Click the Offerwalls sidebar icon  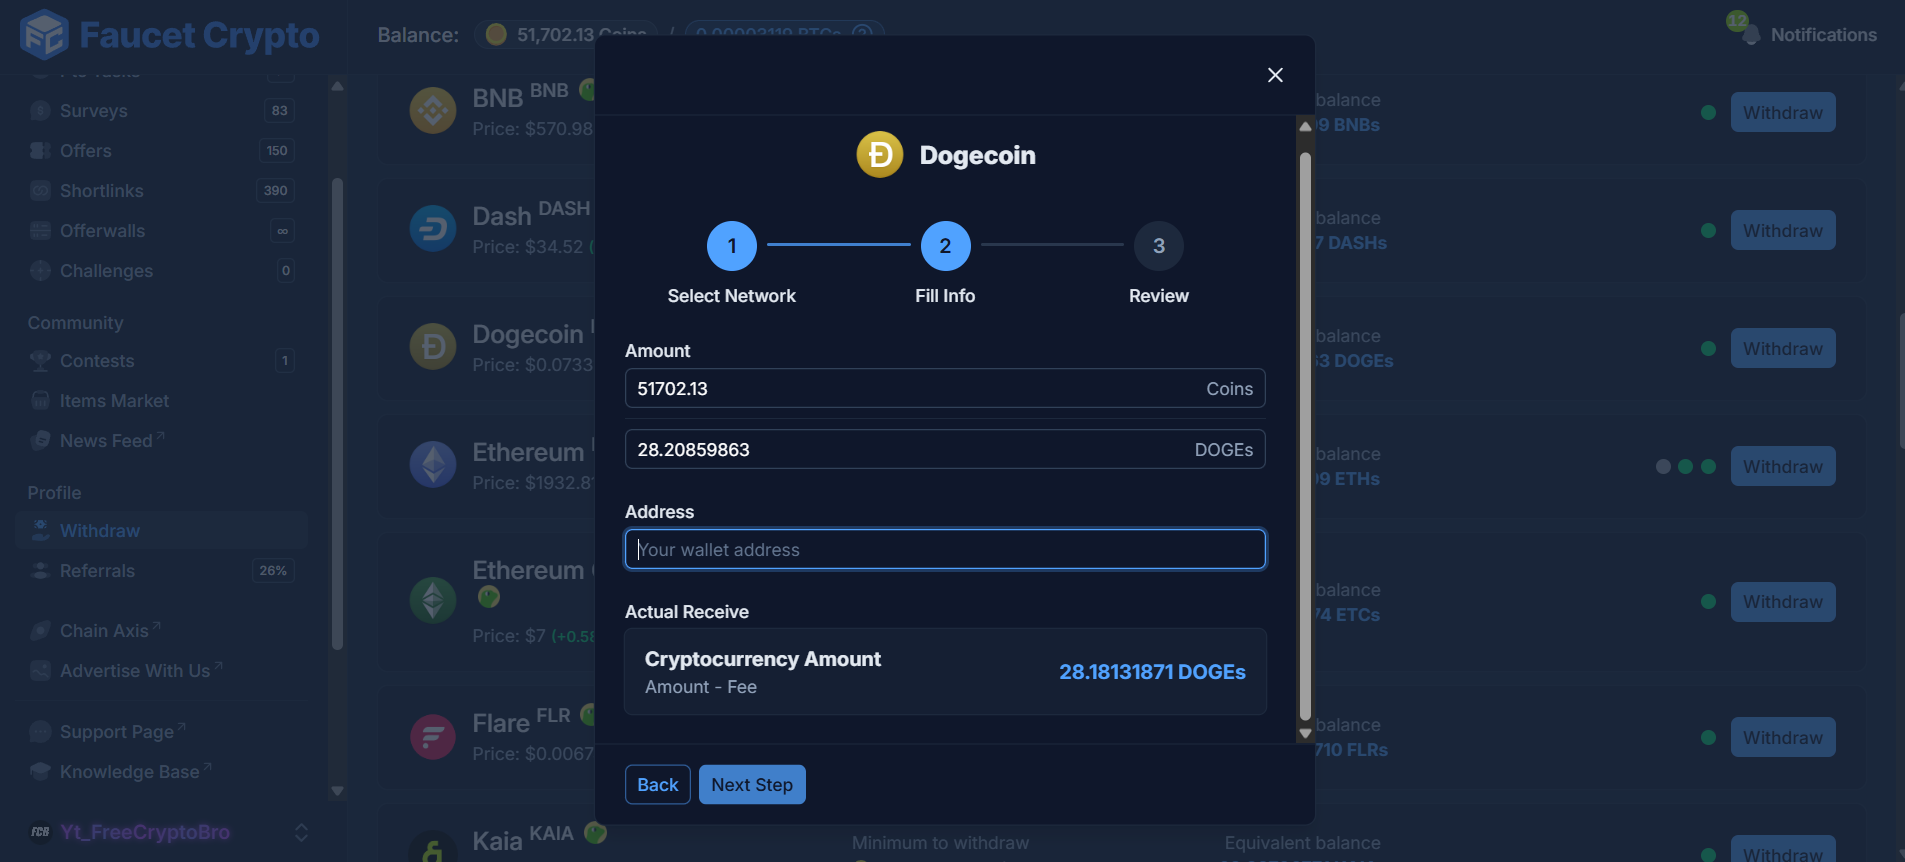[x=40, y=231]
